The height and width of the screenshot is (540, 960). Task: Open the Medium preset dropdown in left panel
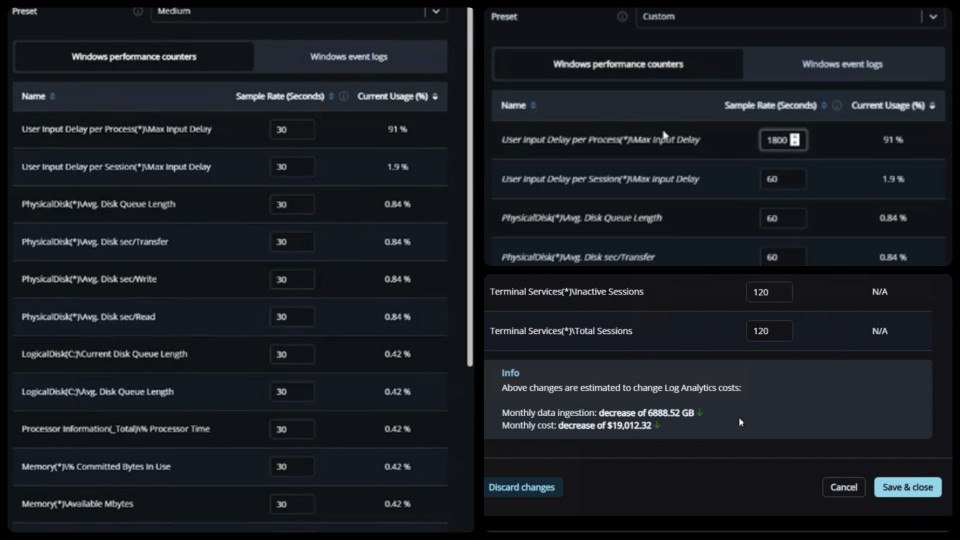(x=299, y=11)
